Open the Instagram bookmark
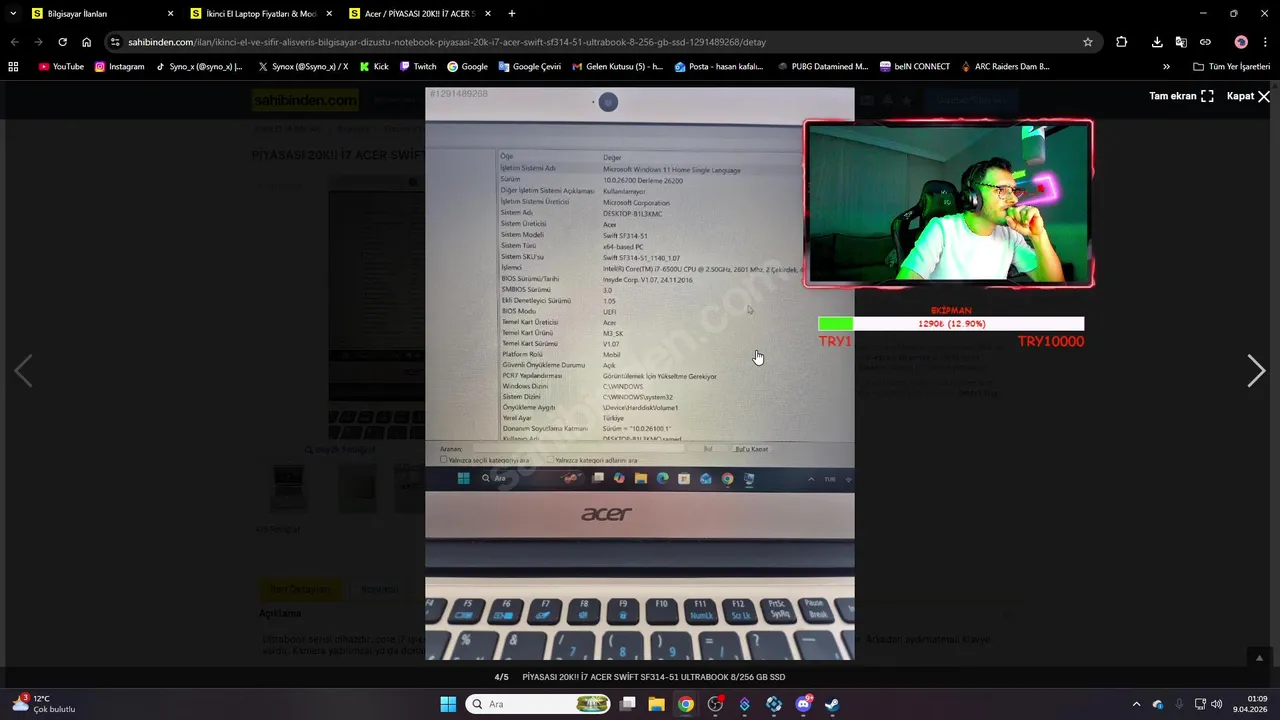 [120, 66]
